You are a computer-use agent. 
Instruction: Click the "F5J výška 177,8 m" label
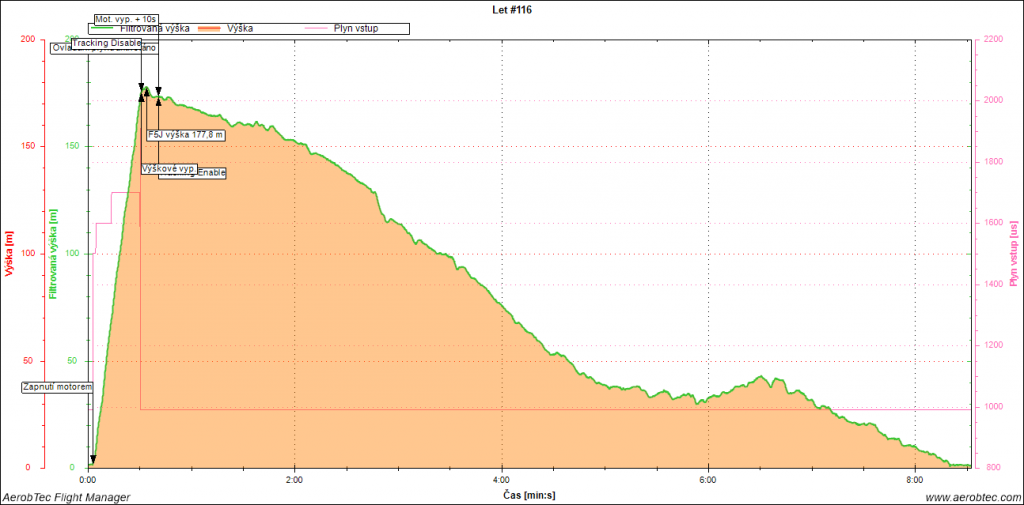pos(186,134)
